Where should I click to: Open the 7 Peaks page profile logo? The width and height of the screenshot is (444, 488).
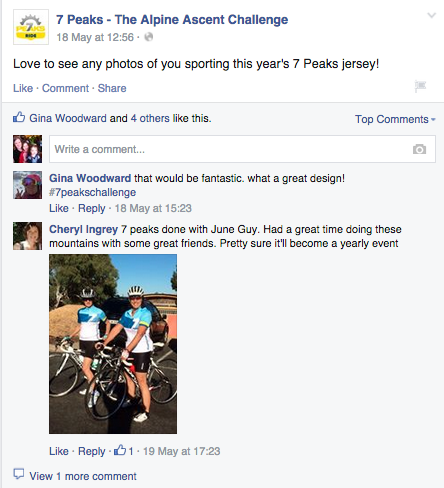pos(31,27)
